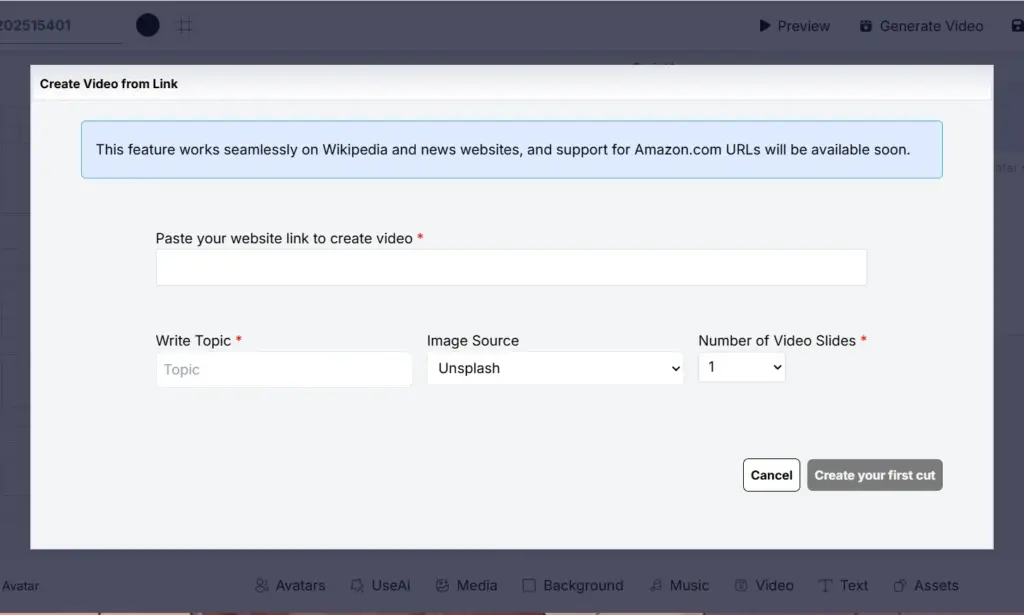Start Preview of the video
Image resolution: width=1024 pixels, height=615 pixels.
pyautogui.click(x=794, y=26)
